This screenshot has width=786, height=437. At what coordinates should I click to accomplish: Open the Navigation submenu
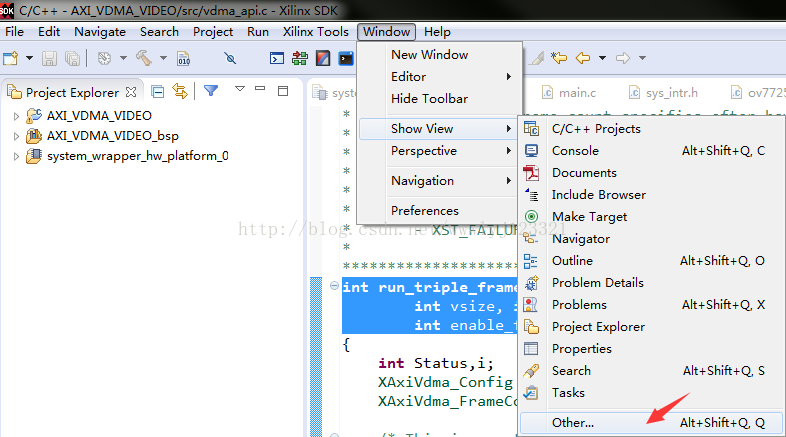(439, 181)
